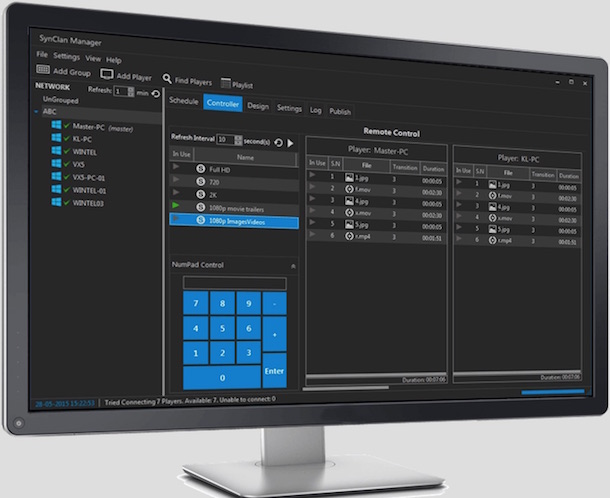Click the reload icon next to second(s)
610x498 pixels.
coord(278,142)
